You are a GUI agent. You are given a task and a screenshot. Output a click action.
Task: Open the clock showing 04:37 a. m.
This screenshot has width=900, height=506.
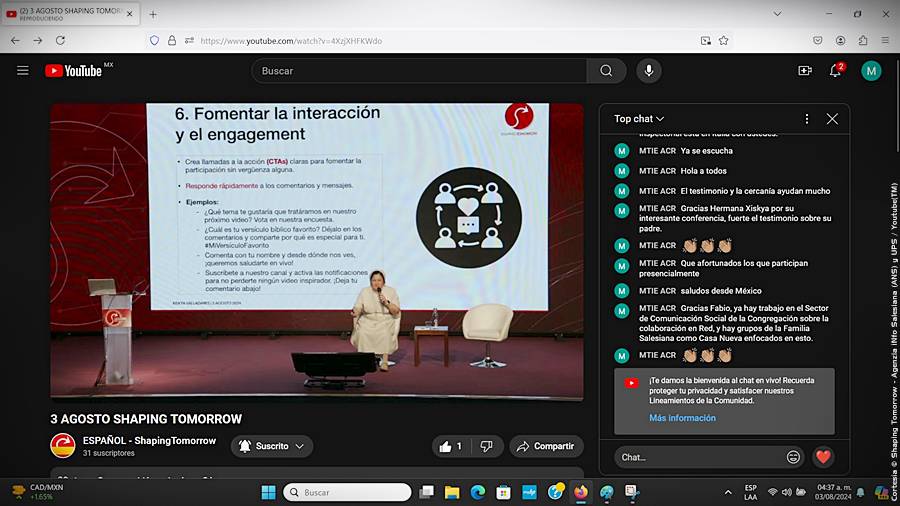tap(833, 492)
